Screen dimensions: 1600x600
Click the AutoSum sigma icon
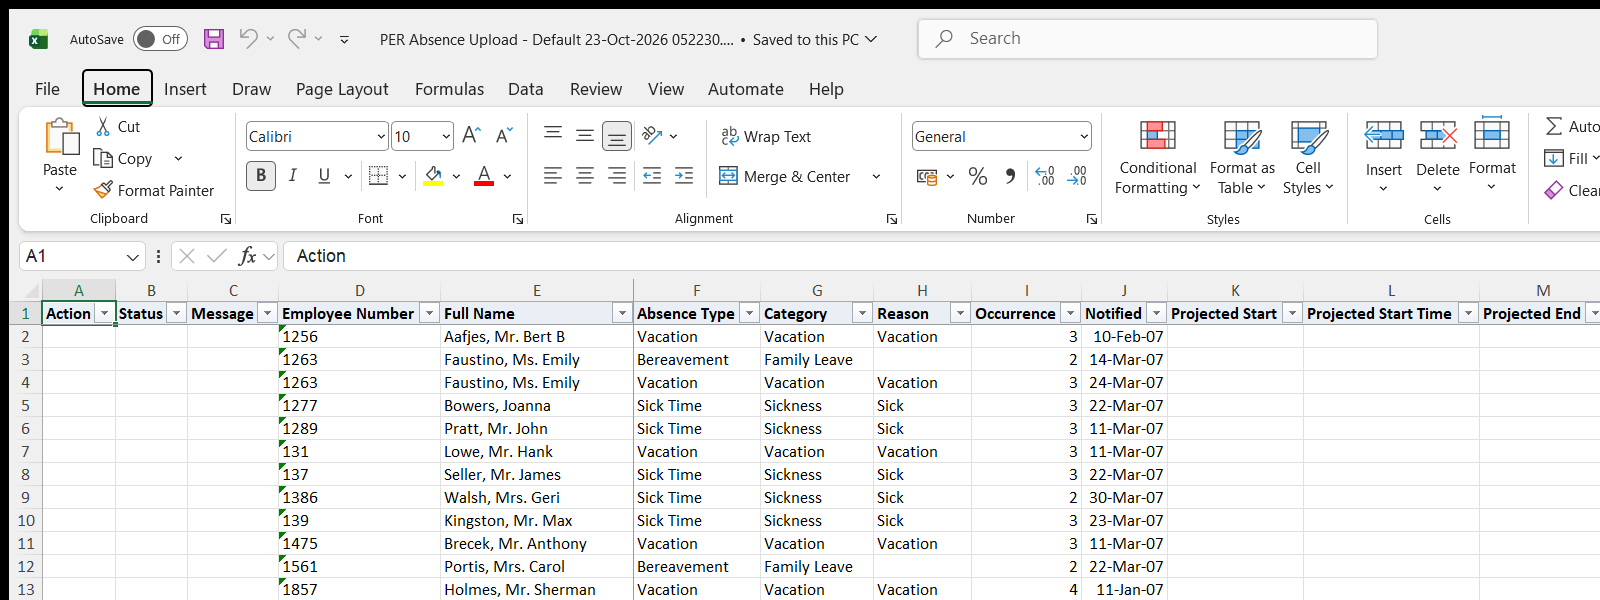tap(1554, 126)
